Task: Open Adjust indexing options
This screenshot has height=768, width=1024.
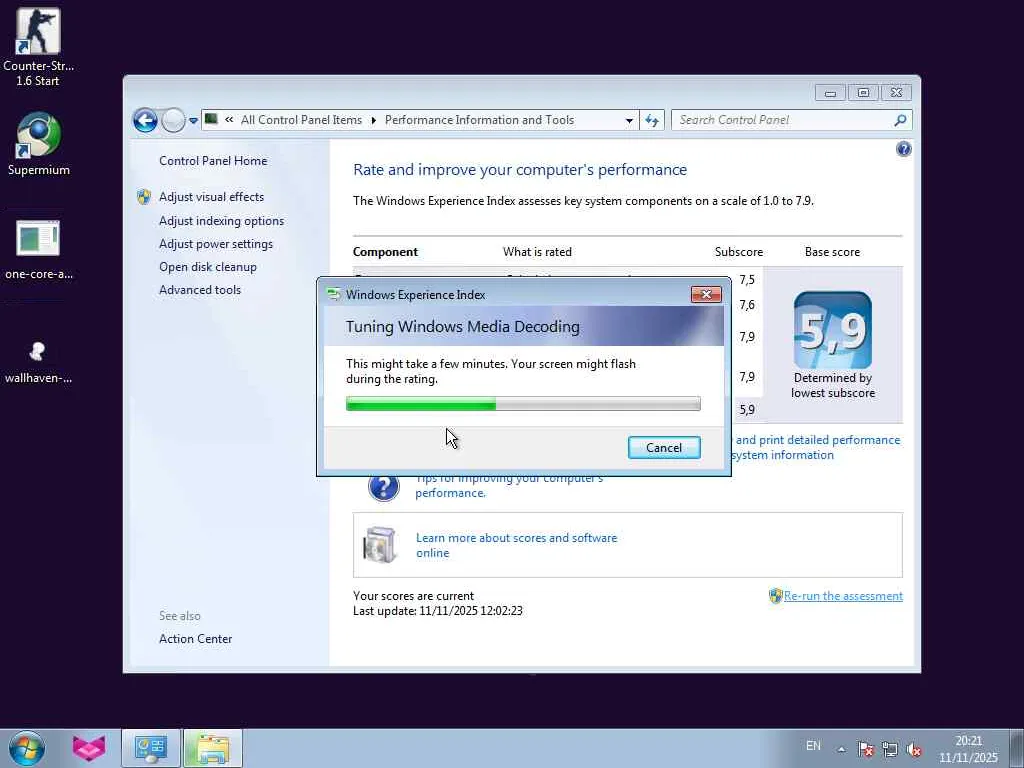Action: coord(221,221)
